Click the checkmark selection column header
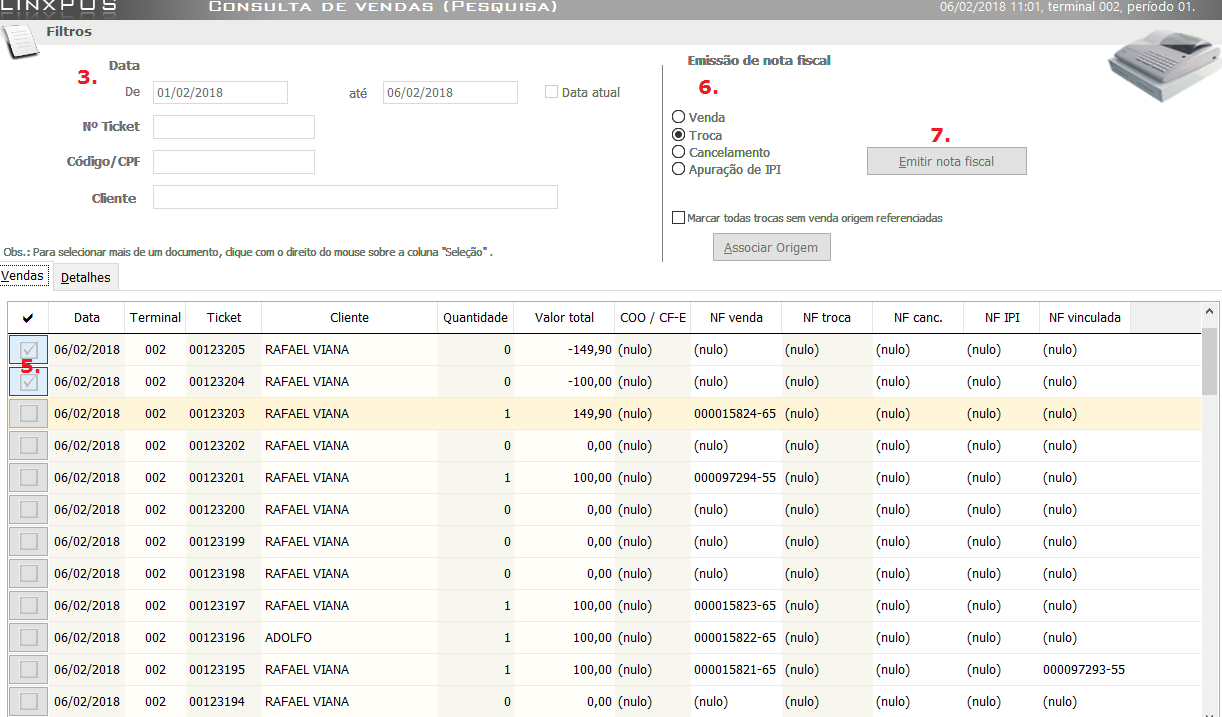The height and width of the screenshot is (717, 1222). coord(28,318)
